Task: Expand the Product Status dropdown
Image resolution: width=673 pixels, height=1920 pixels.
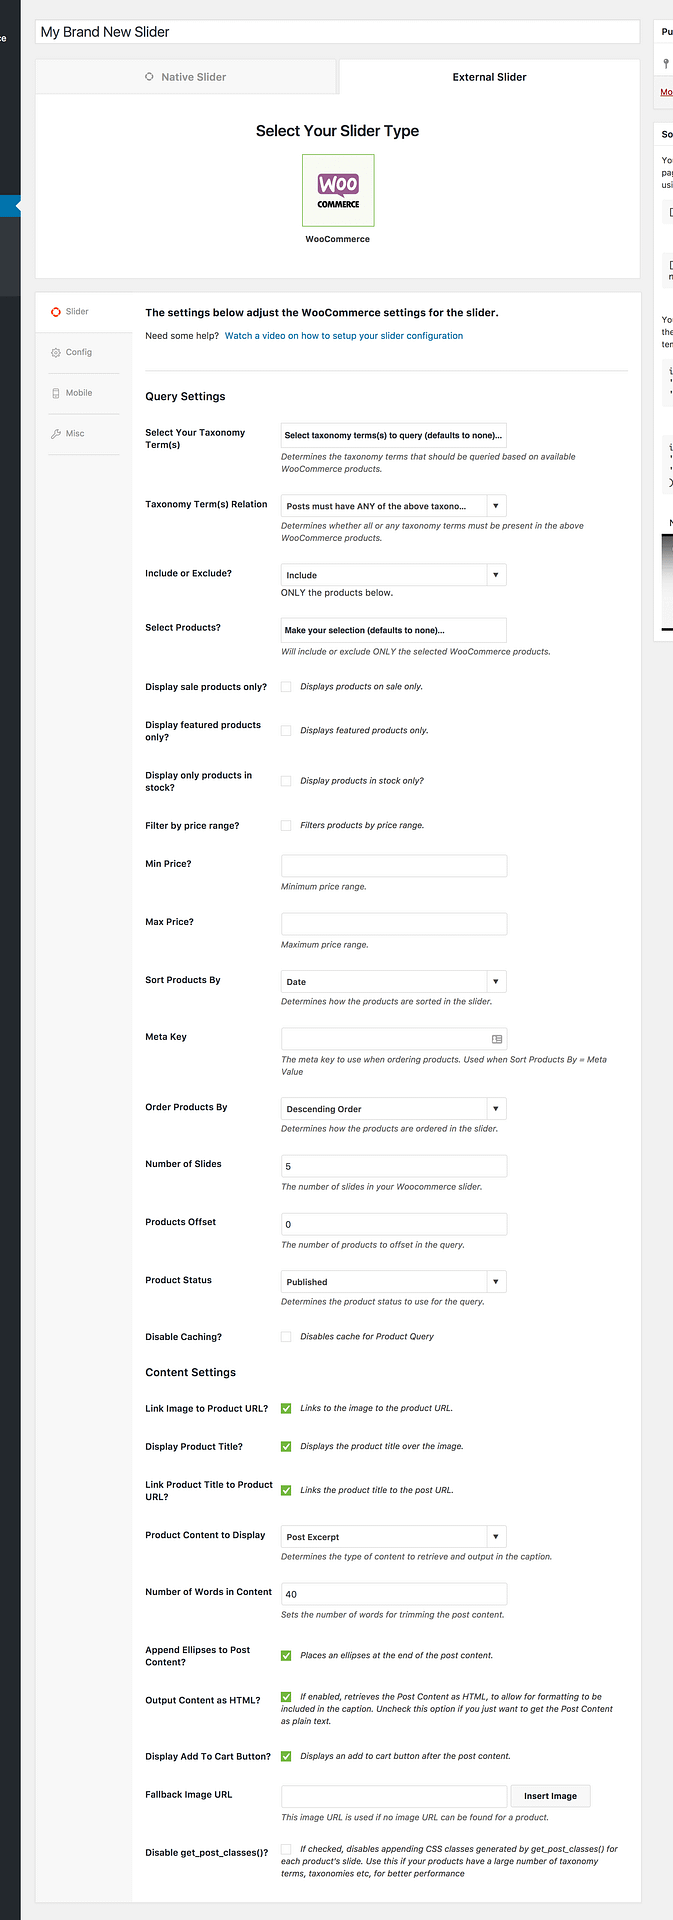Action: [x=393, y=1282]
